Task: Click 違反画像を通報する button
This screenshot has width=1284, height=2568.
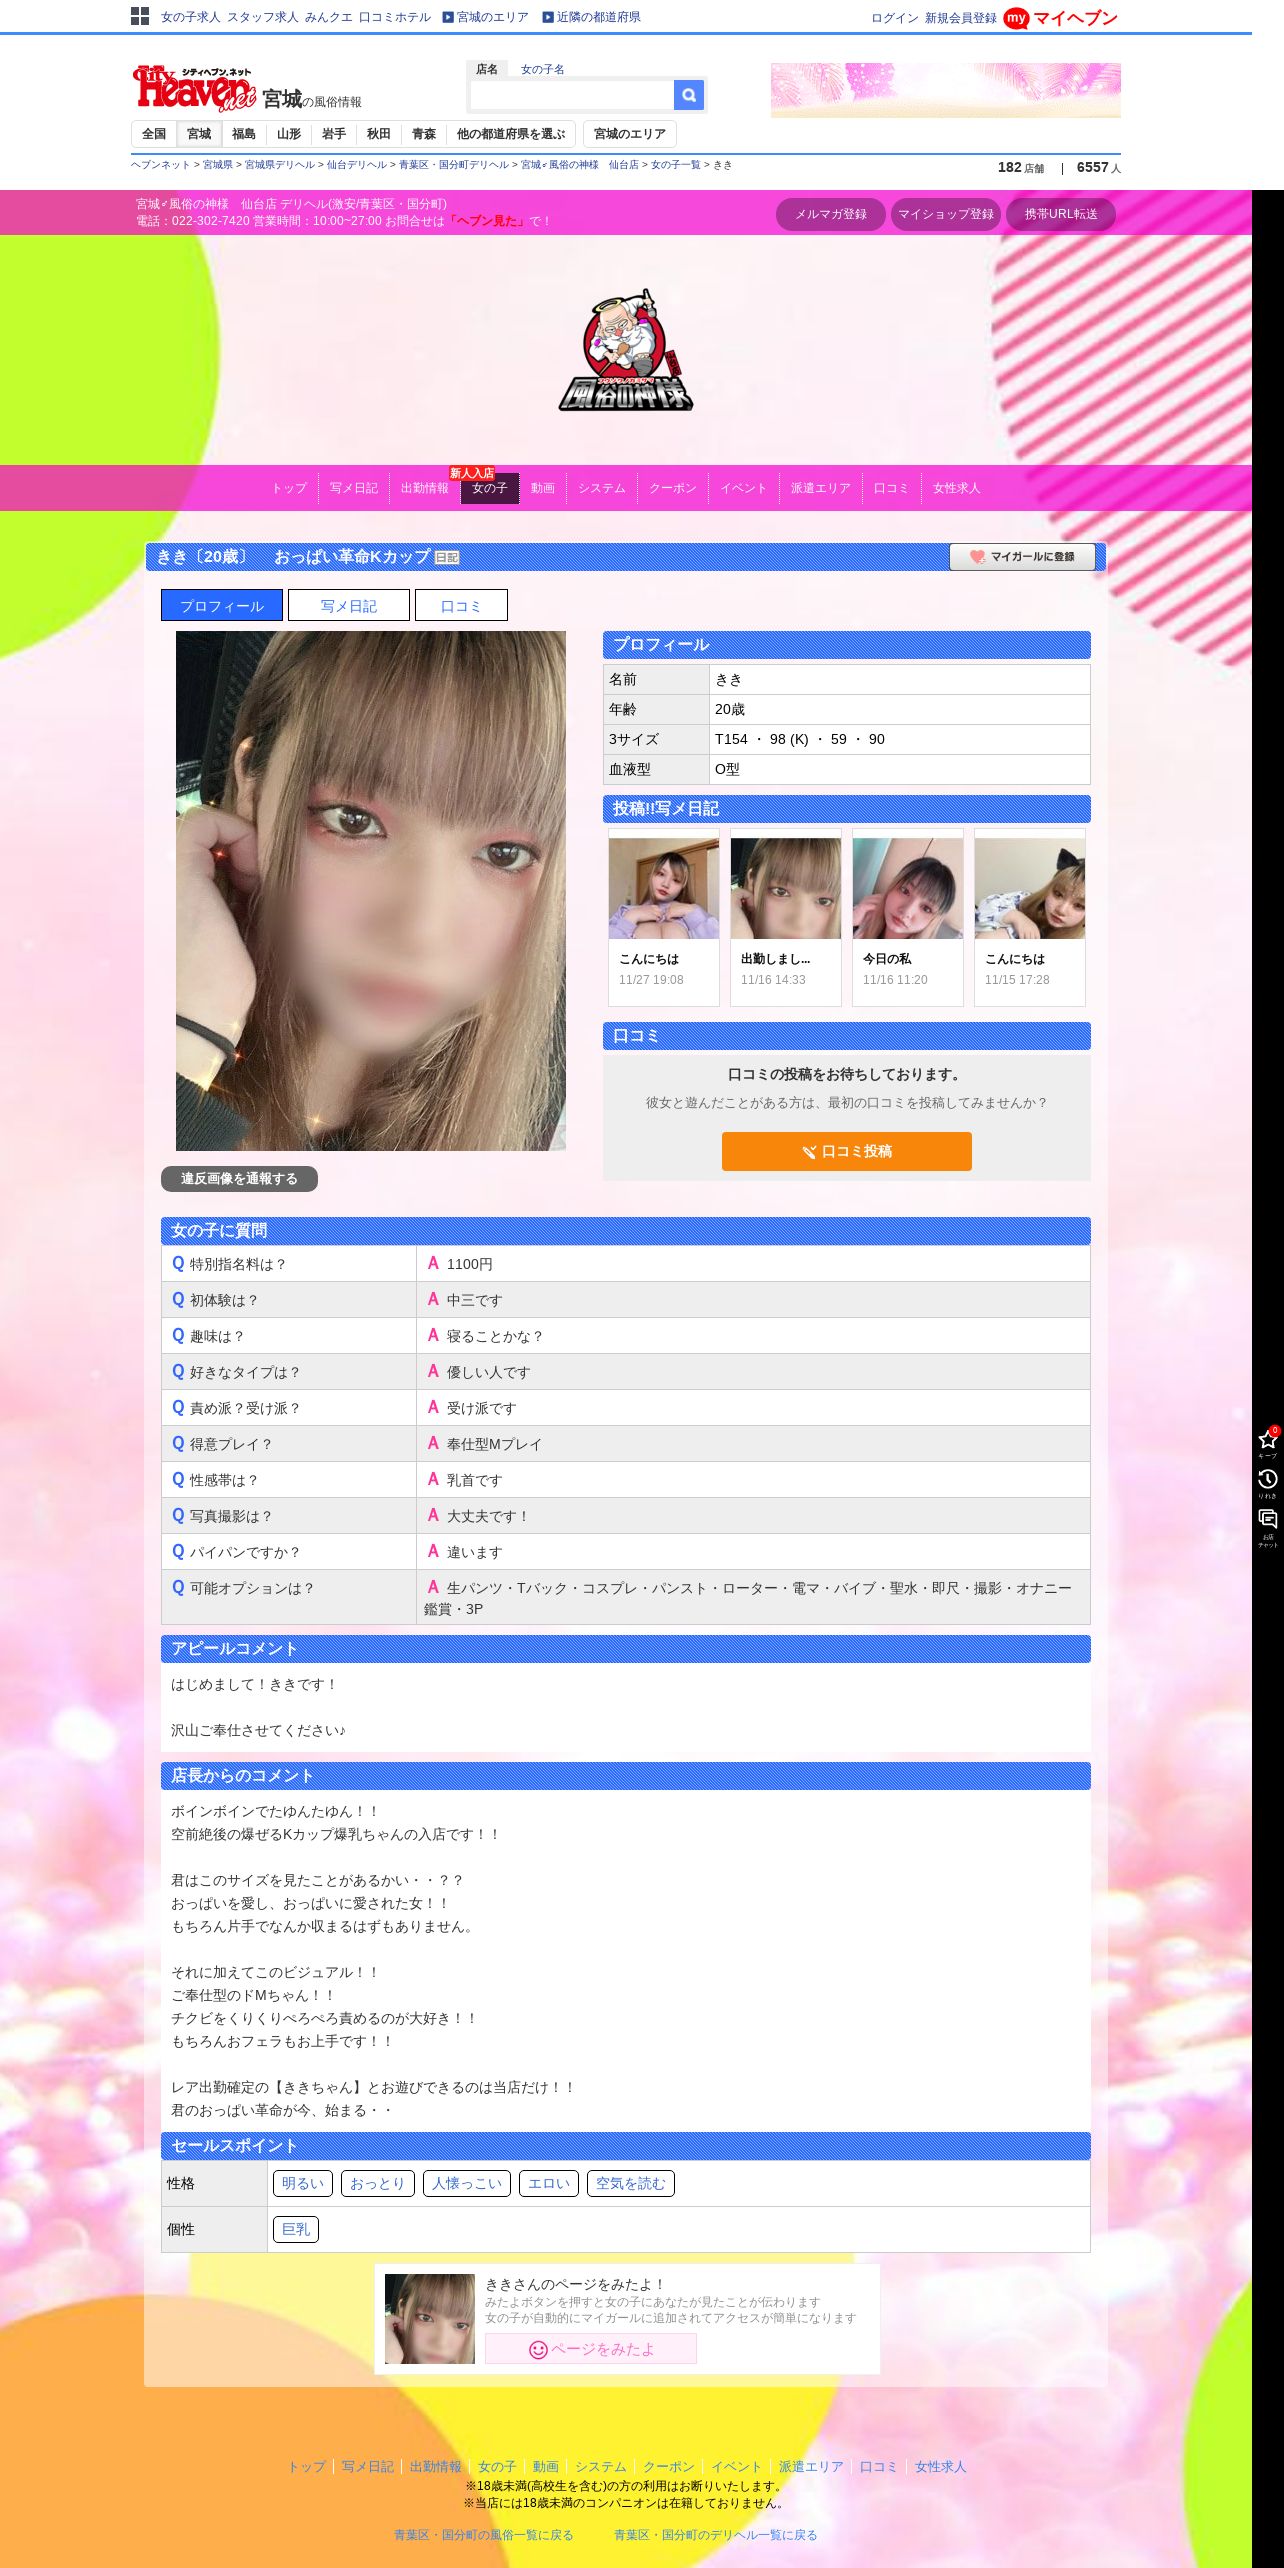Action: coord(239,1179)
